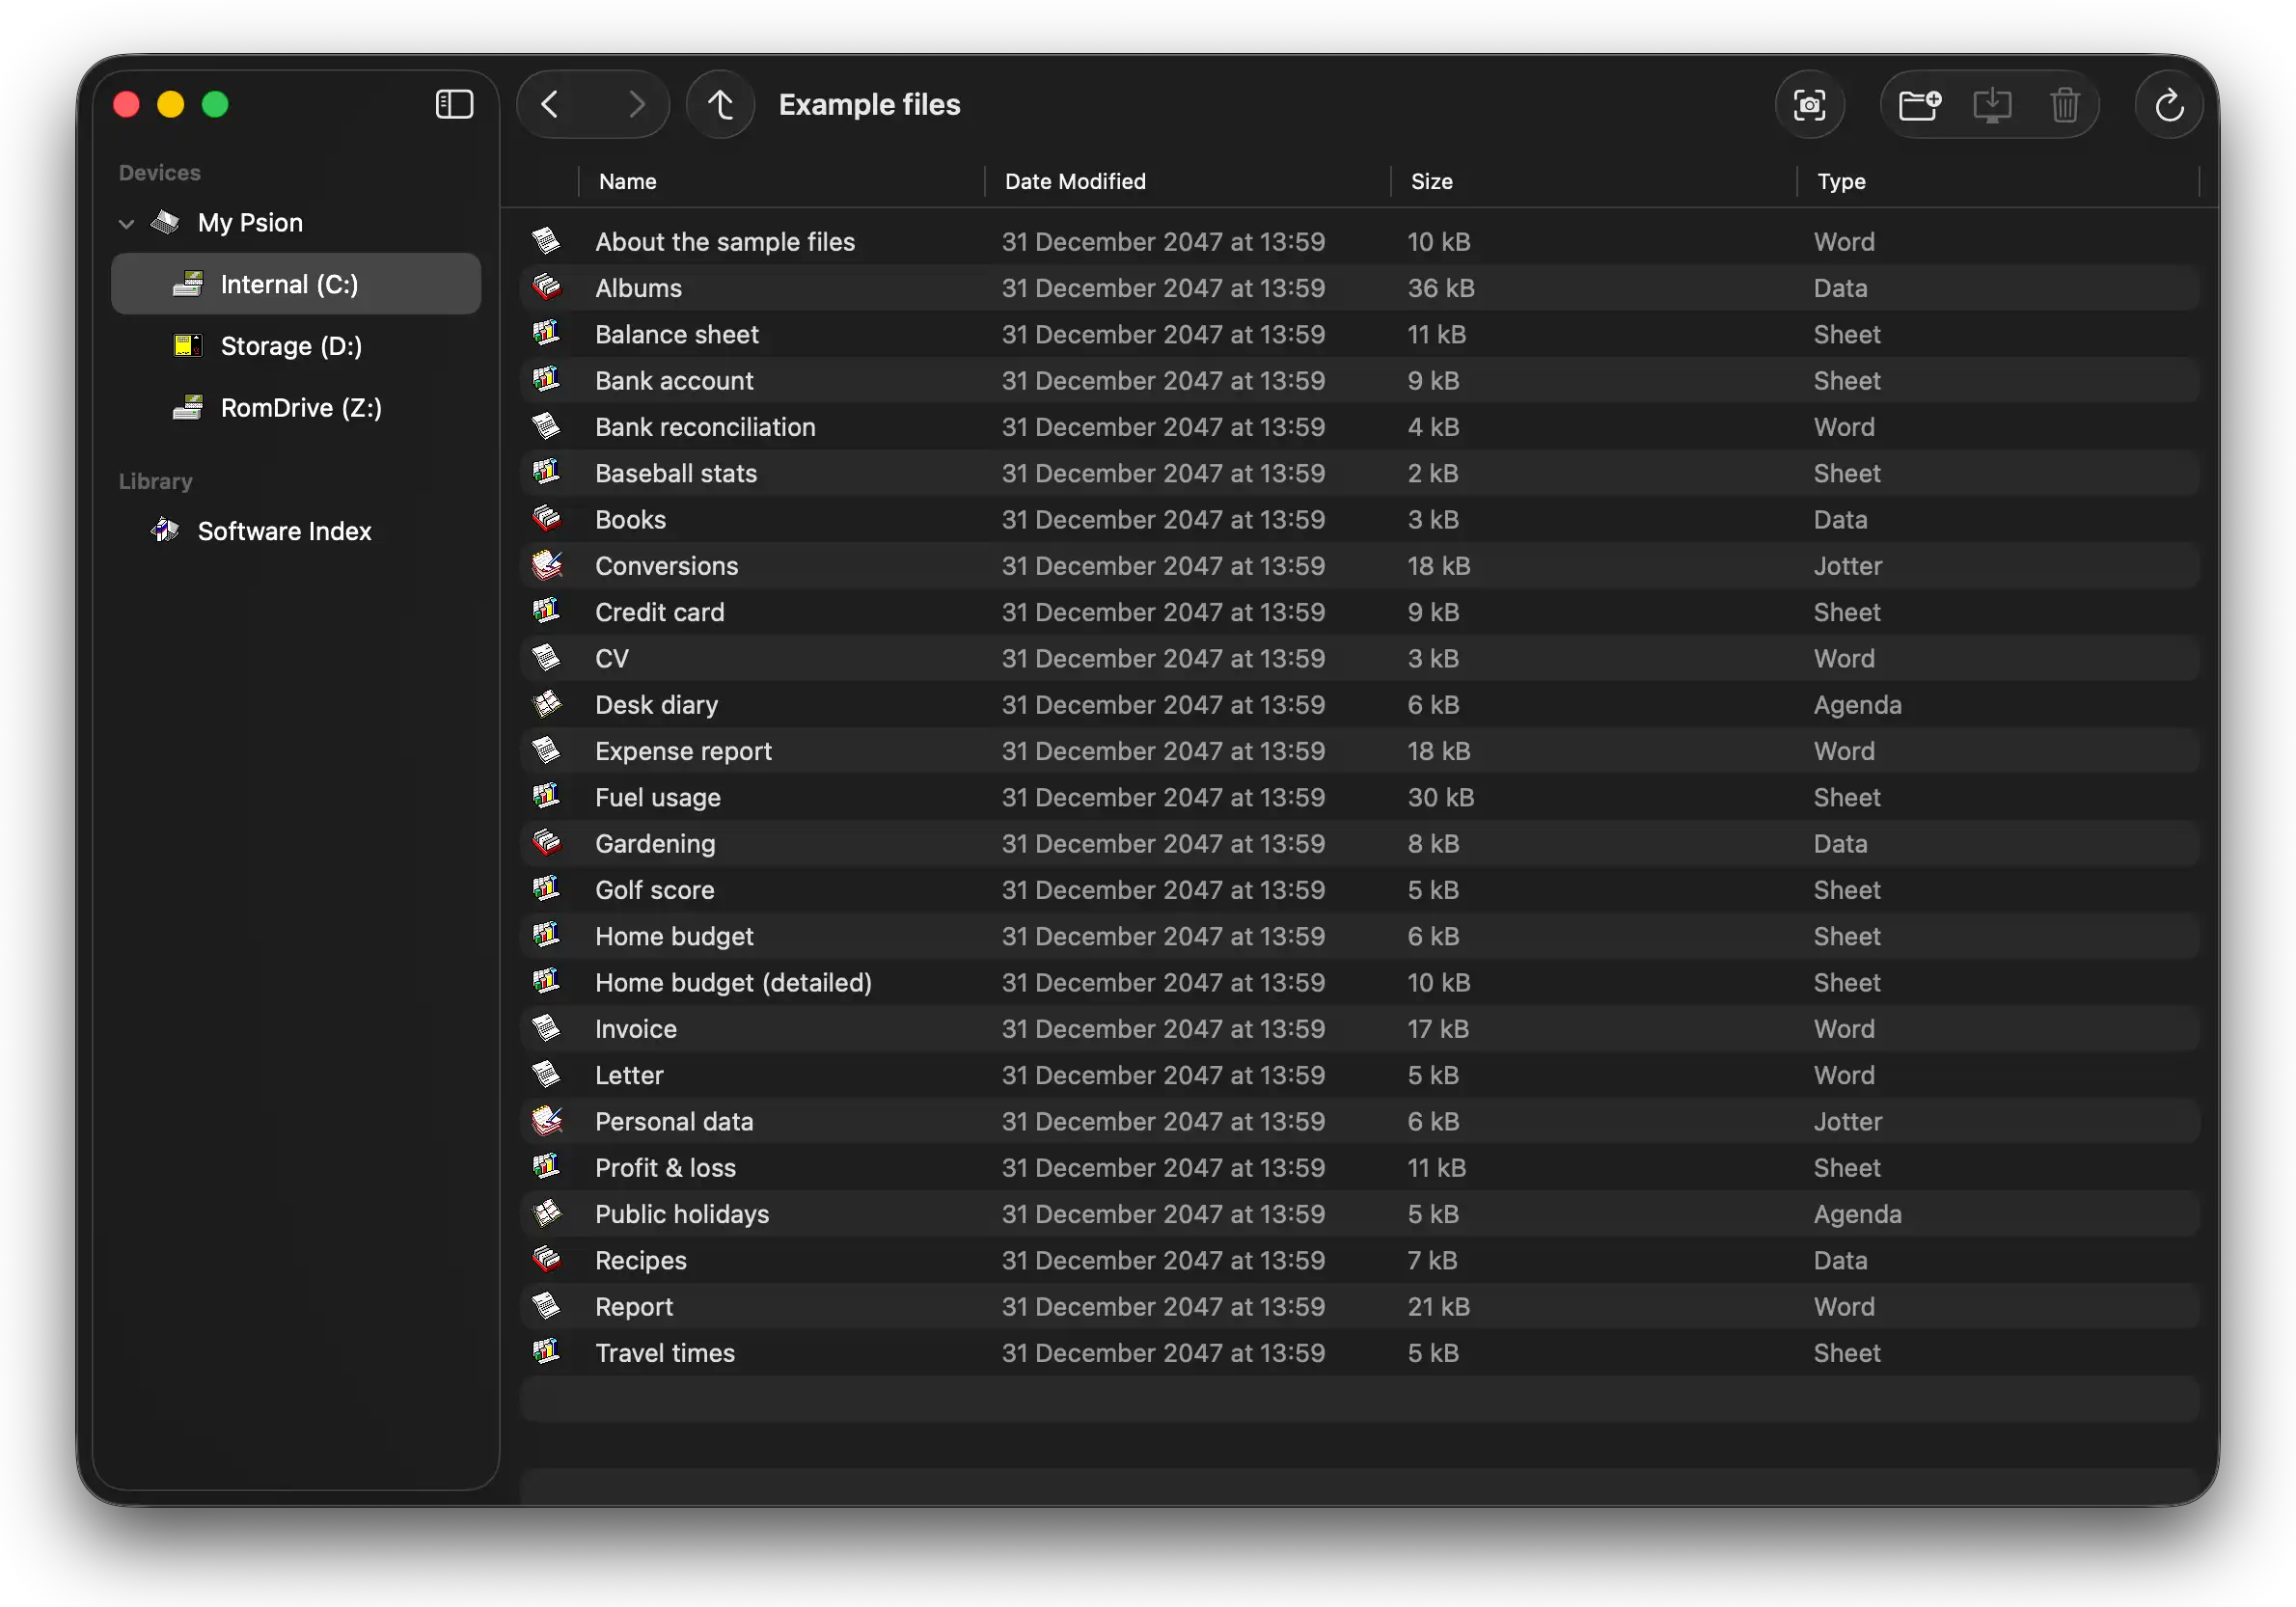Select the Storage (D:) drive
Viewport: 2296px width, 1607px height.
click(291, 346)
